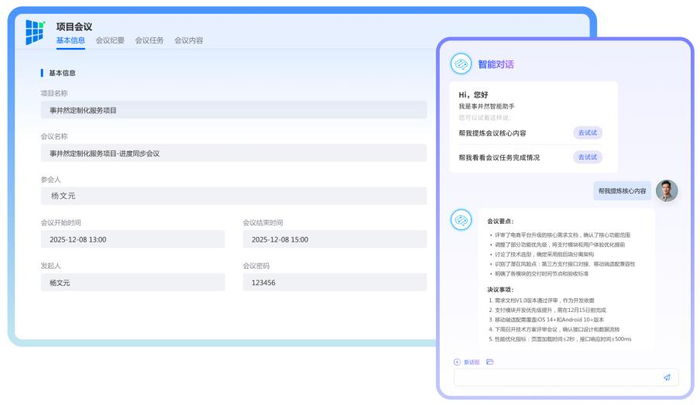Click decision item mentioning 12月15日
Image resolution: width=700 pixels, height=405 pixels.
click(547, 310)
